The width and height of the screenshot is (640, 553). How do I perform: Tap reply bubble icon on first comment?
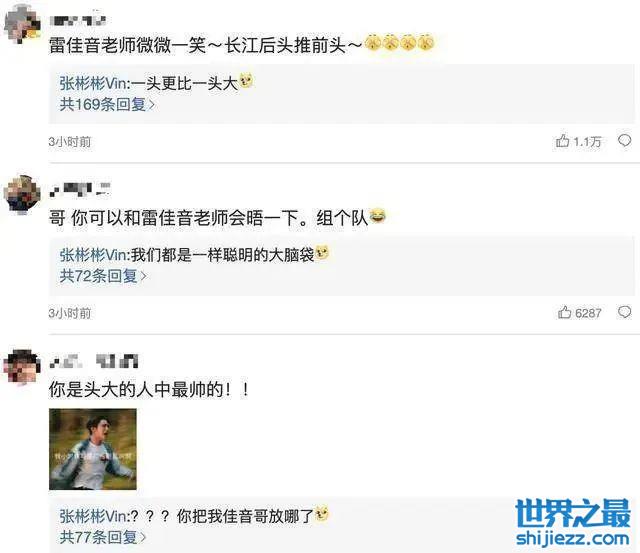pyautogui.click(x=624, y=141)
